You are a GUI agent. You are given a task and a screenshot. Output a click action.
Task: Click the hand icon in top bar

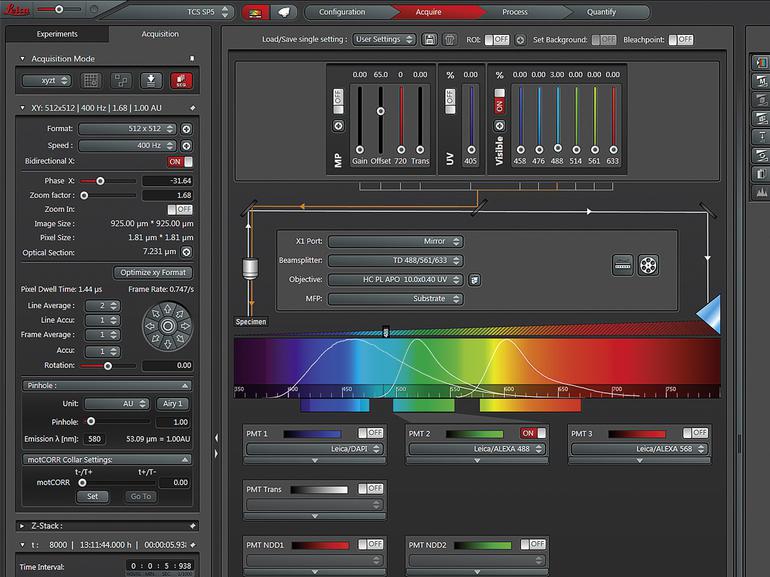[284, 12]
